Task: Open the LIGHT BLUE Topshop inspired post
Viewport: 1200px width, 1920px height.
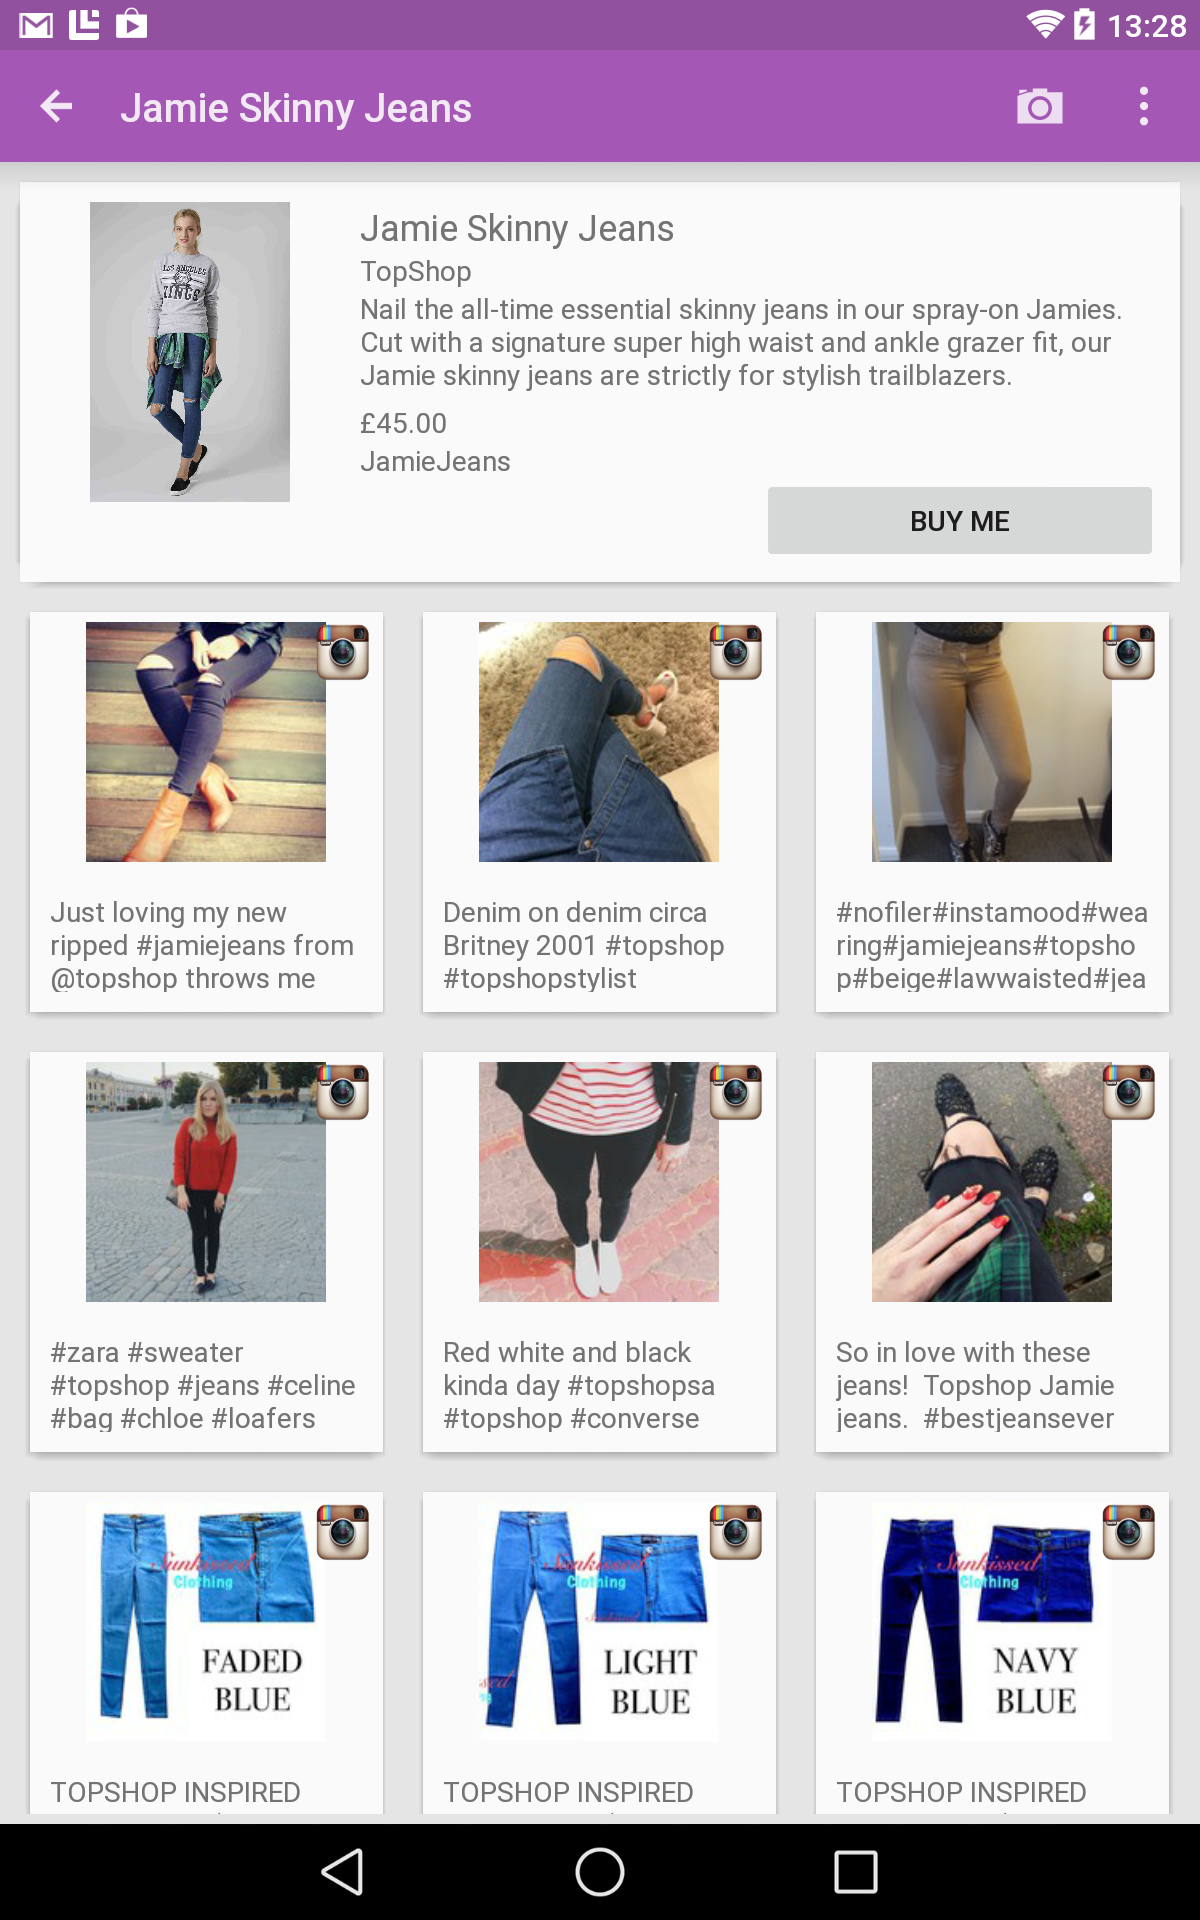Action: point(599,1653)
